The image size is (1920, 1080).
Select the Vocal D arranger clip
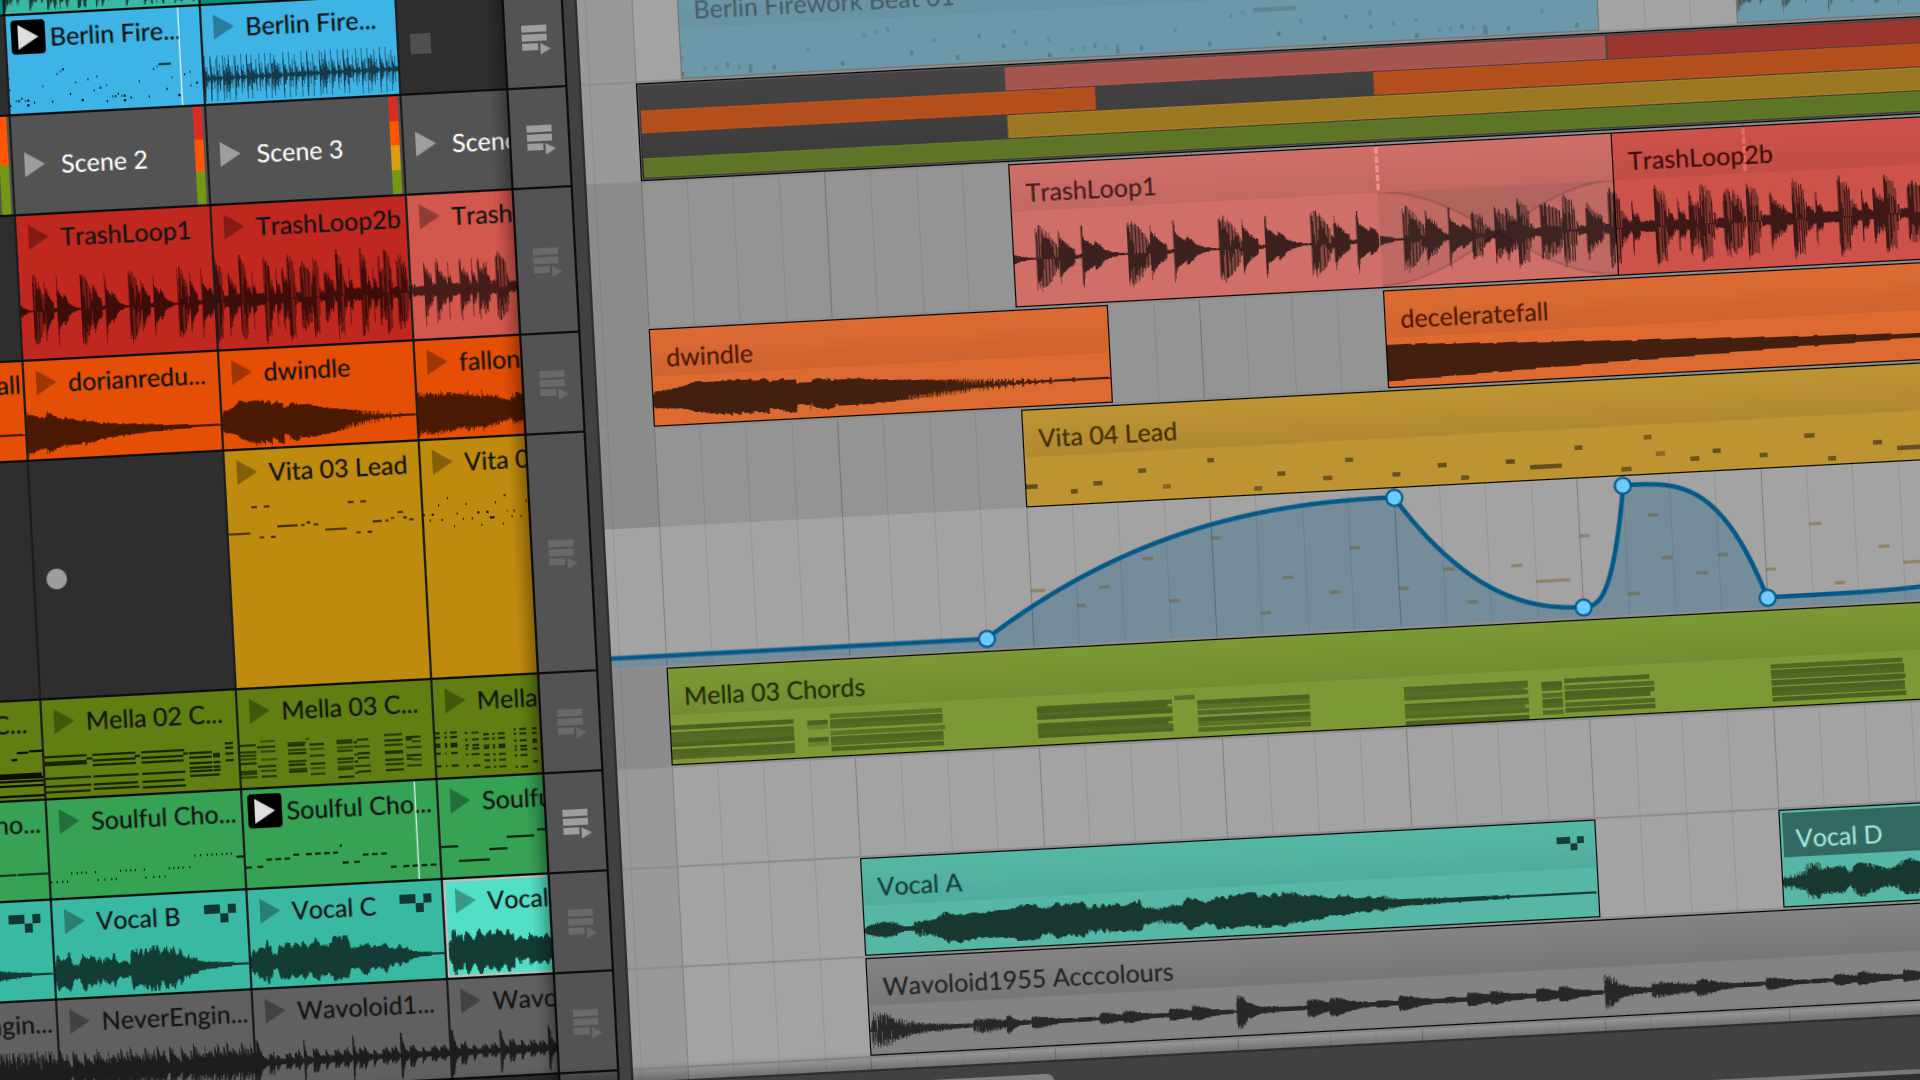coord(1850,857)
